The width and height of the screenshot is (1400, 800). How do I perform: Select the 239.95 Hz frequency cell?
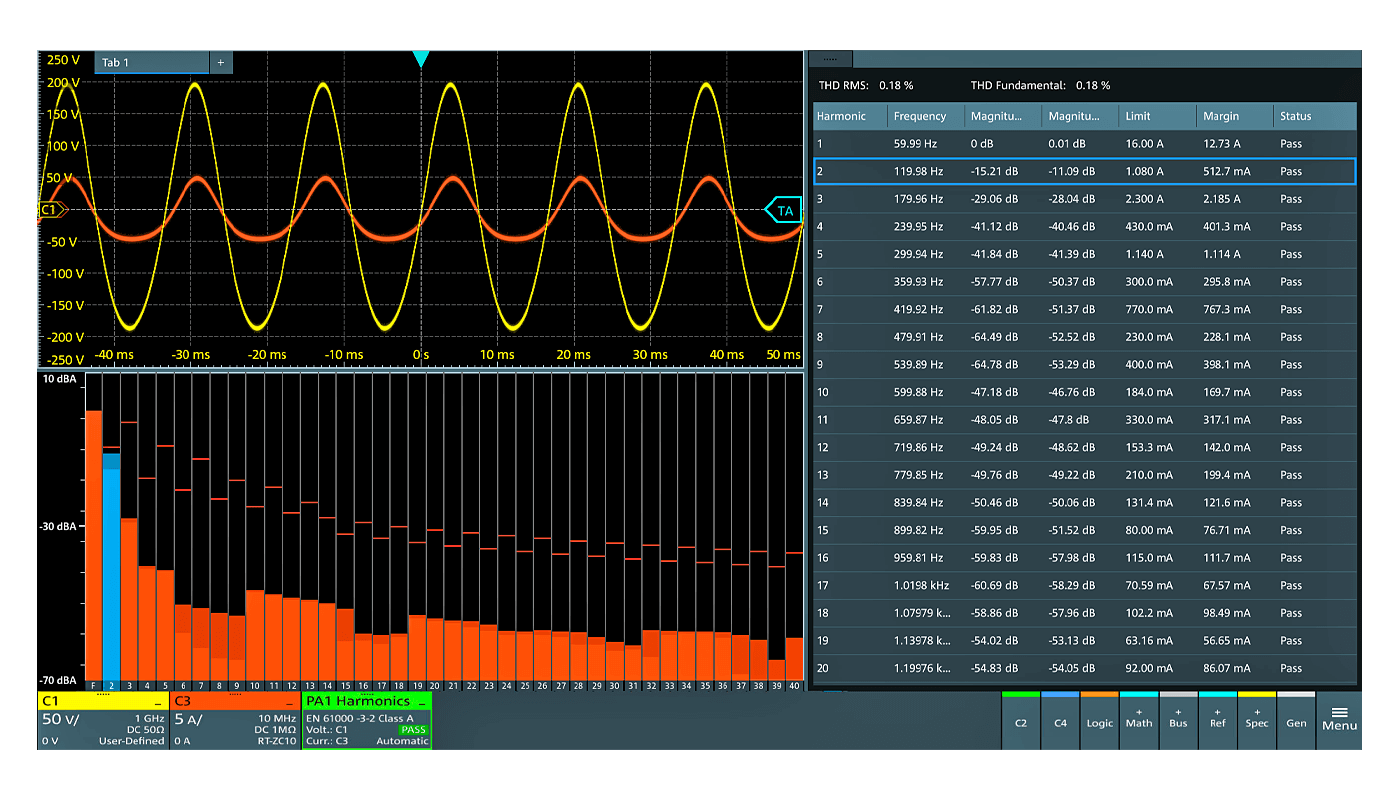point(918,227)
